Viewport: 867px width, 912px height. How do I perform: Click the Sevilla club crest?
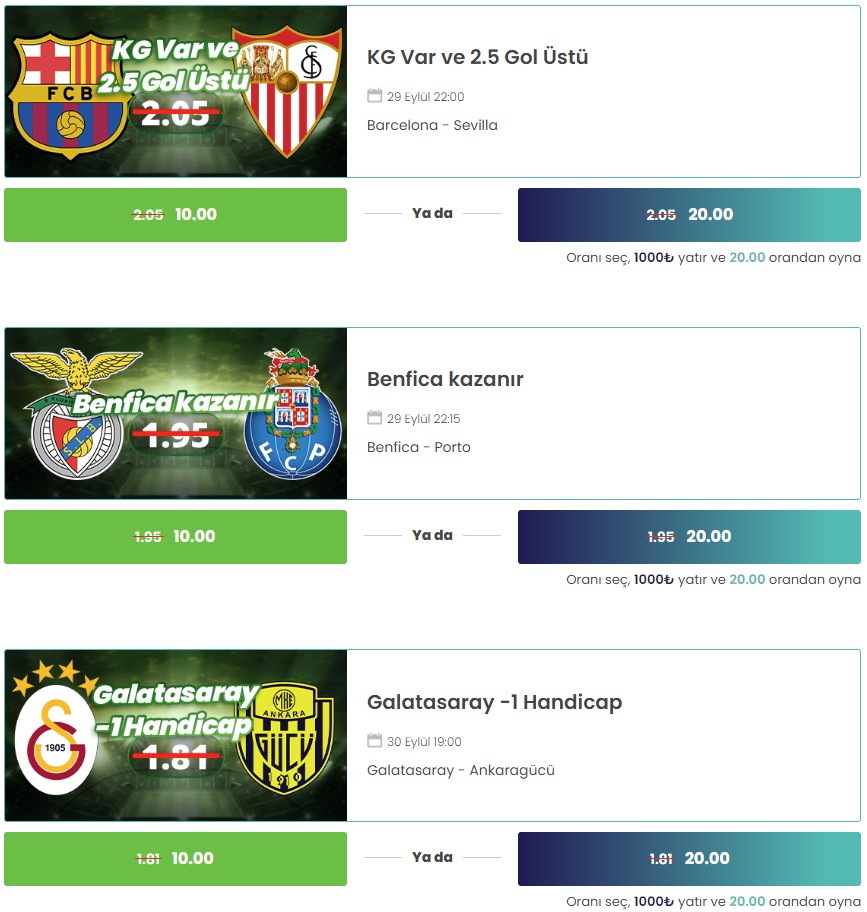point(287,91)
